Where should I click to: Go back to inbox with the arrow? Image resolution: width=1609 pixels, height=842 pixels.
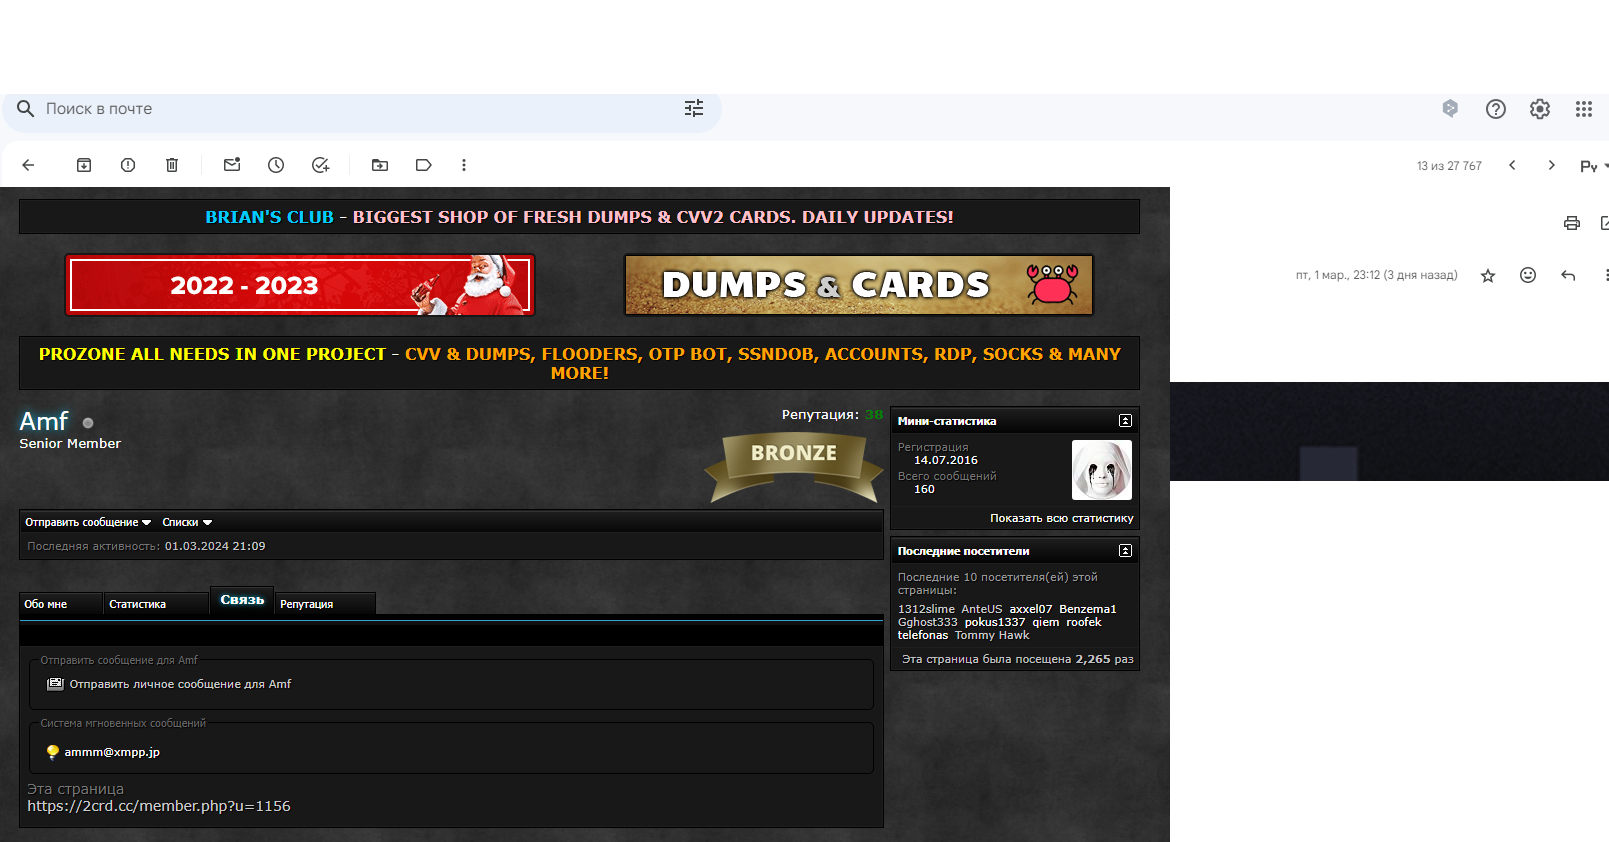tap(28, 165)
